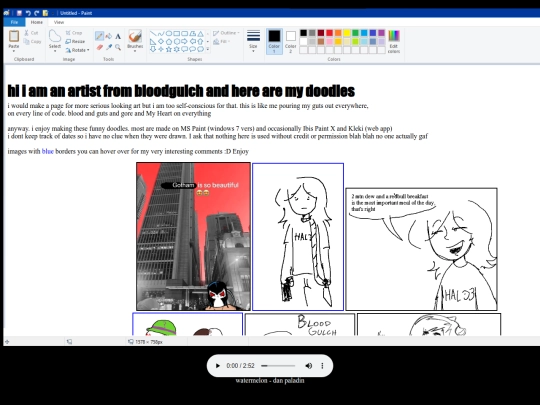Switch to the Home tab

pyautogui.click(x=37, y=22)
